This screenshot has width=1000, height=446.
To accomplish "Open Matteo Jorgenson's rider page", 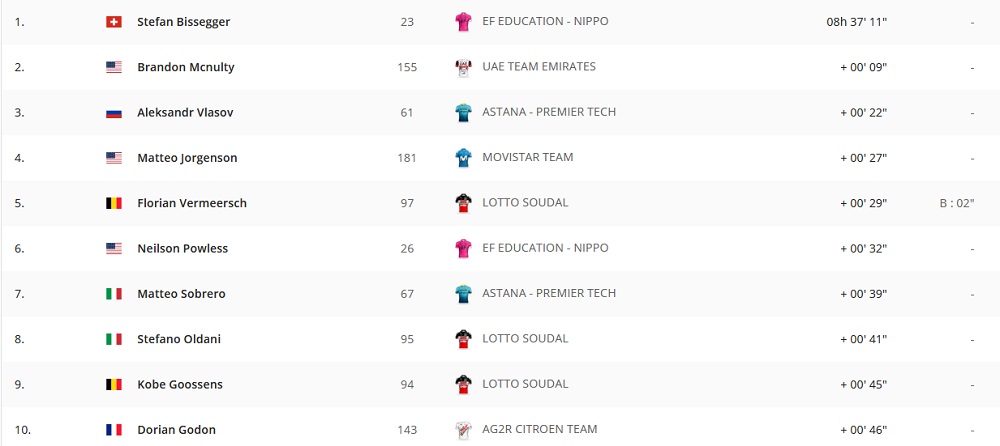I will (x=187, y=158).
